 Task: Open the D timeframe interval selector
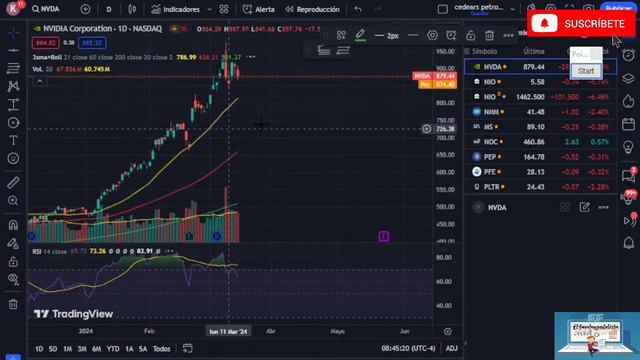[109, 9]
